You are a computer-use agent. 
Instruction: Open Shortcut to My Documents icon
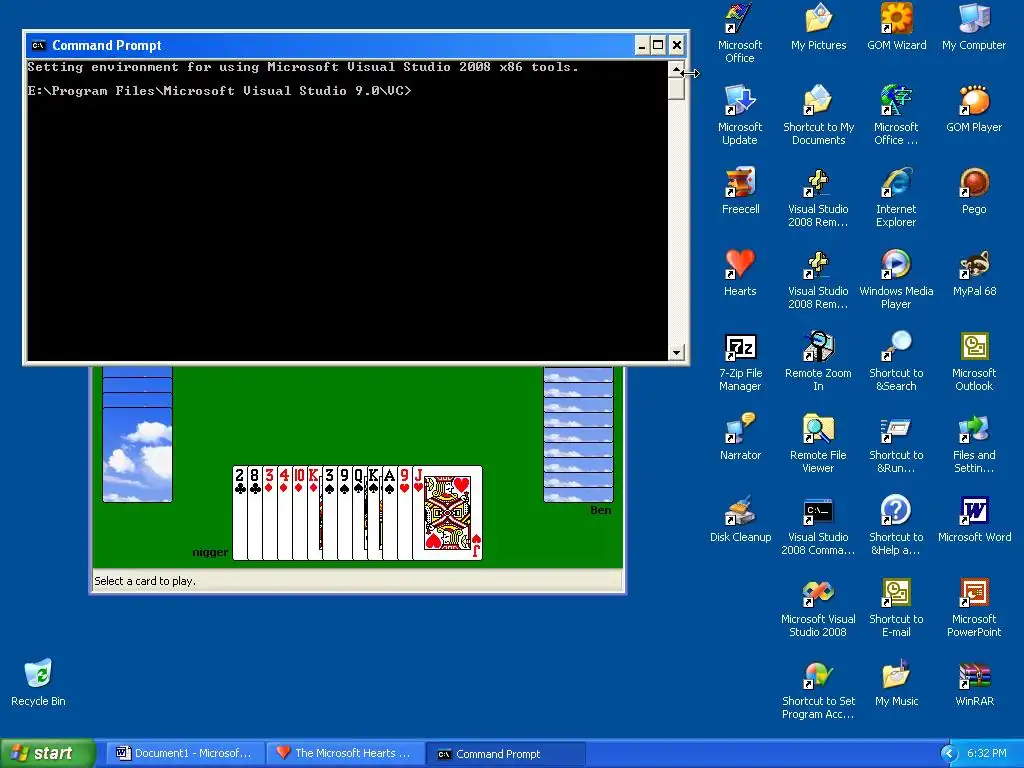[x=818, y=115]
